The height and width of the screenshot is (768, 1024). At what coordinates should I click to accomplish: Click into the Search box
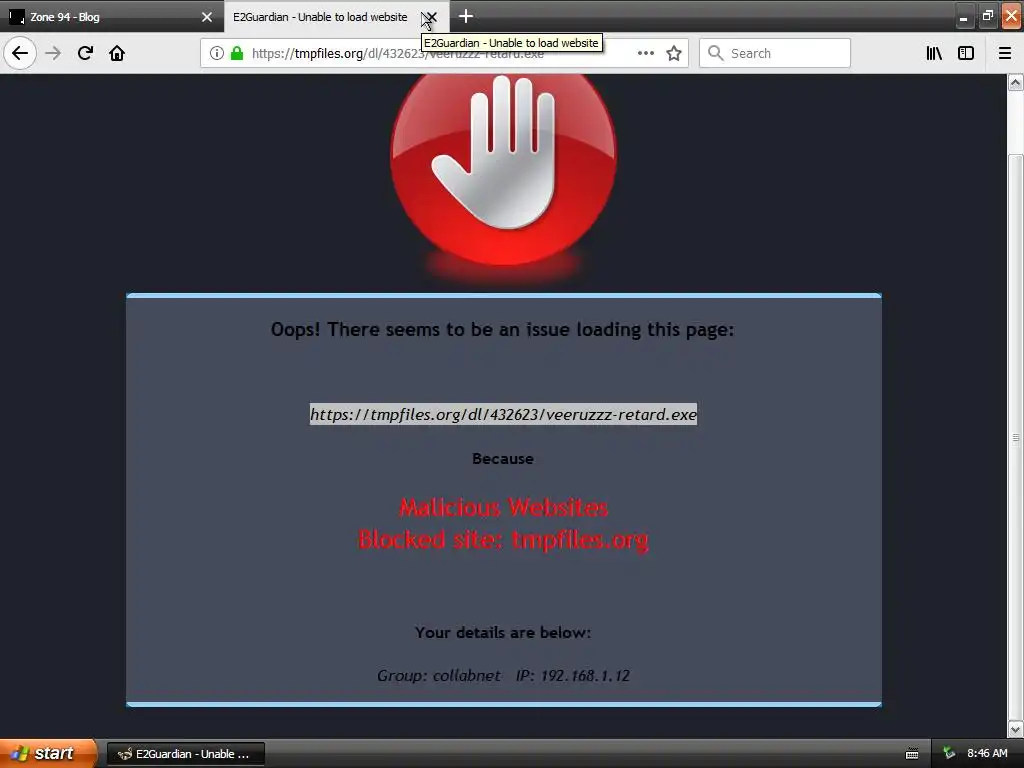(775, 53)
